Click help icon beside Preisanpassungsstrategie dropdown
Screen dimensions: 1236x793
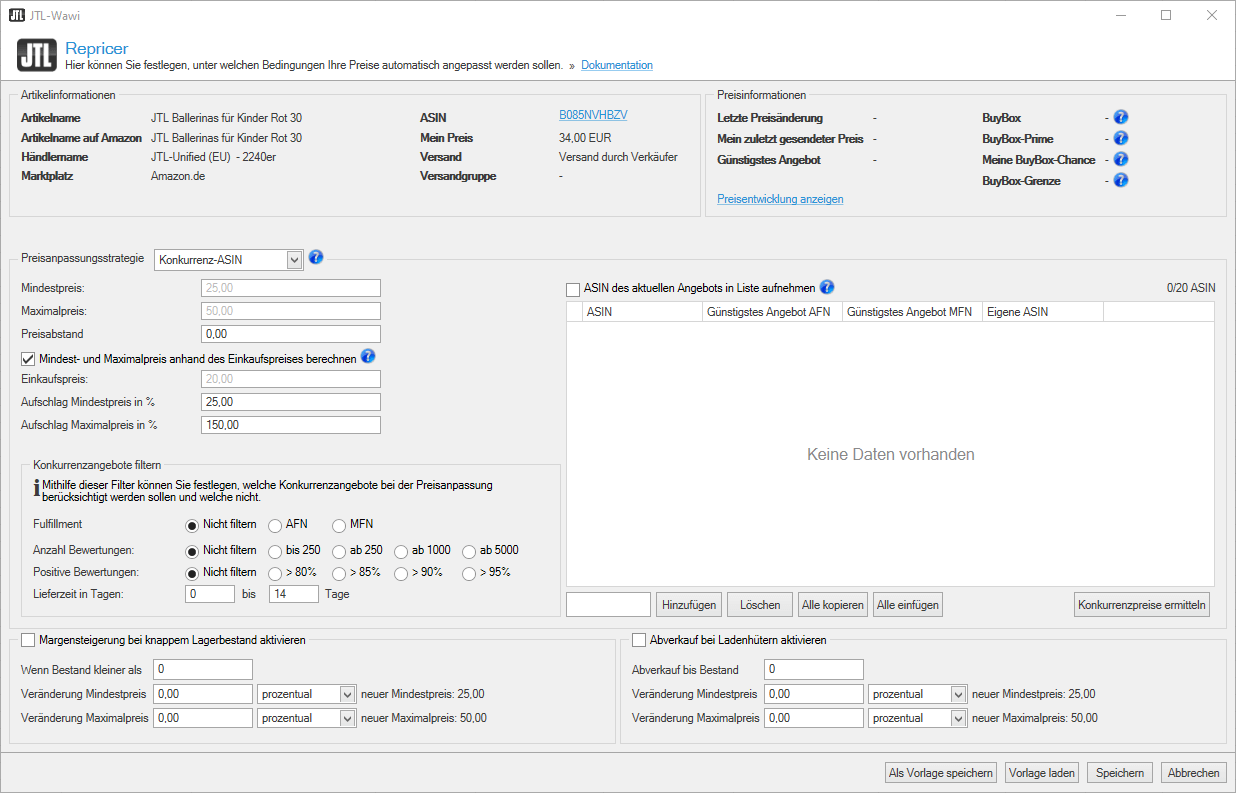click(x=316, y=258)
